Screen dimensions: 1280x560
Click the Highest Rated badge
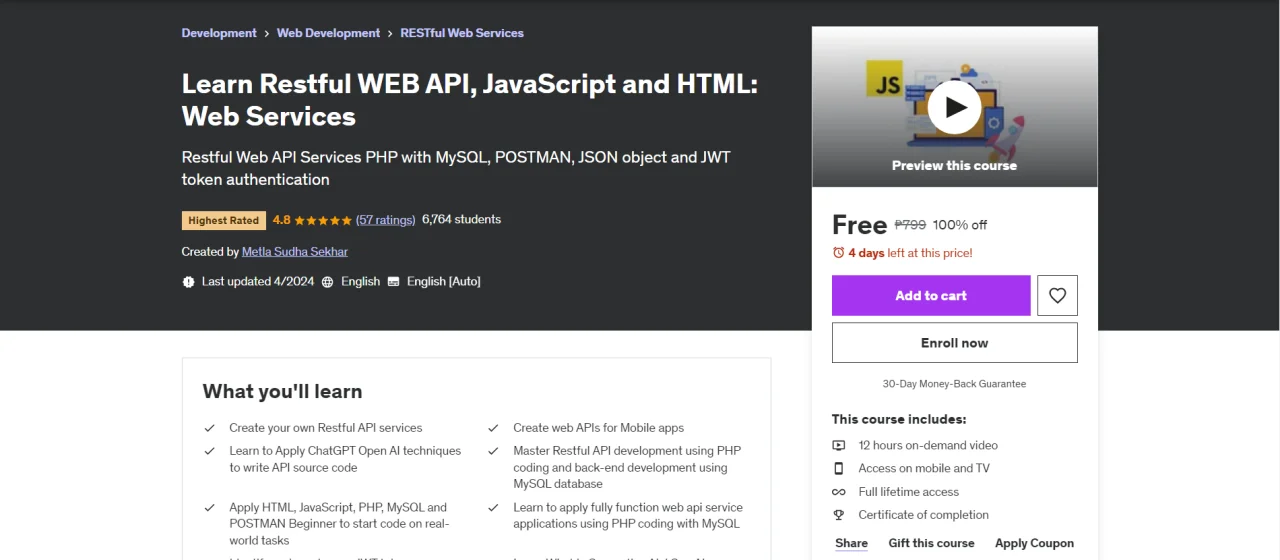[x=224, y=220]
